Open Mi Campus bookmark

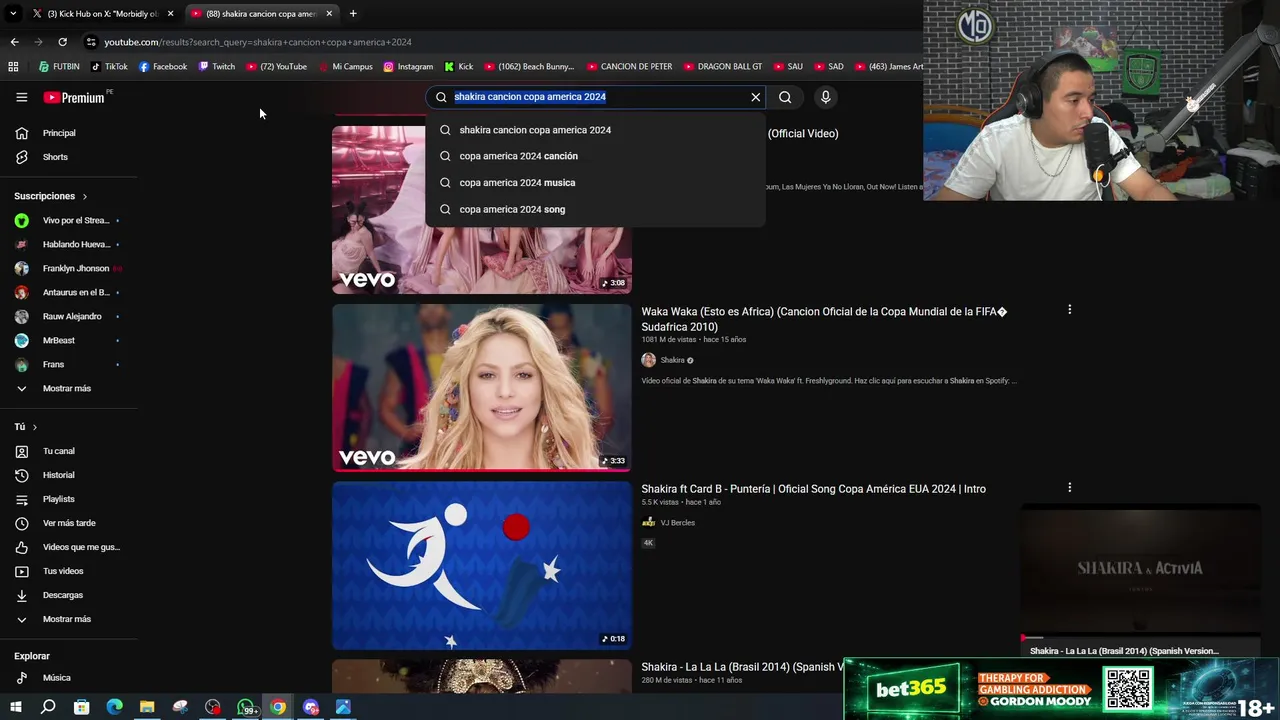[x=346, y=67]
